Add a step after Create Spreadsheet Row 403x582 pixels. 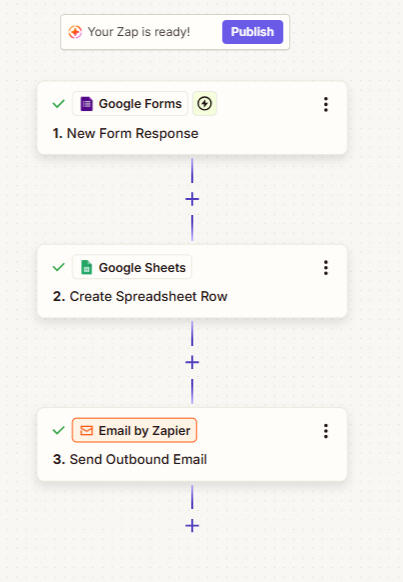[x=192, y=363]
